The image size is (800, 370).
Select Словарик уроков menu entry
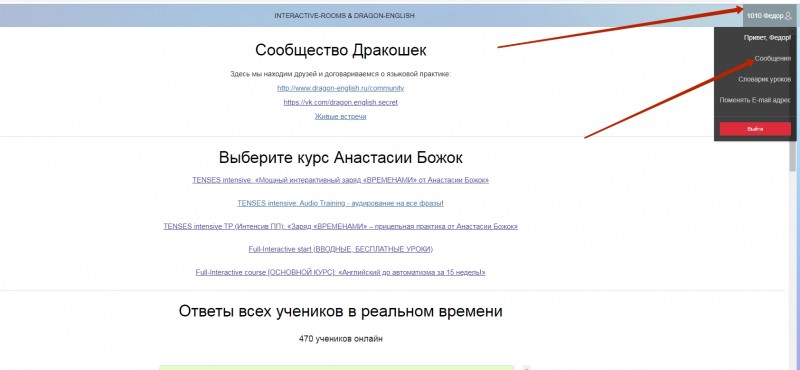click(764, 80)
